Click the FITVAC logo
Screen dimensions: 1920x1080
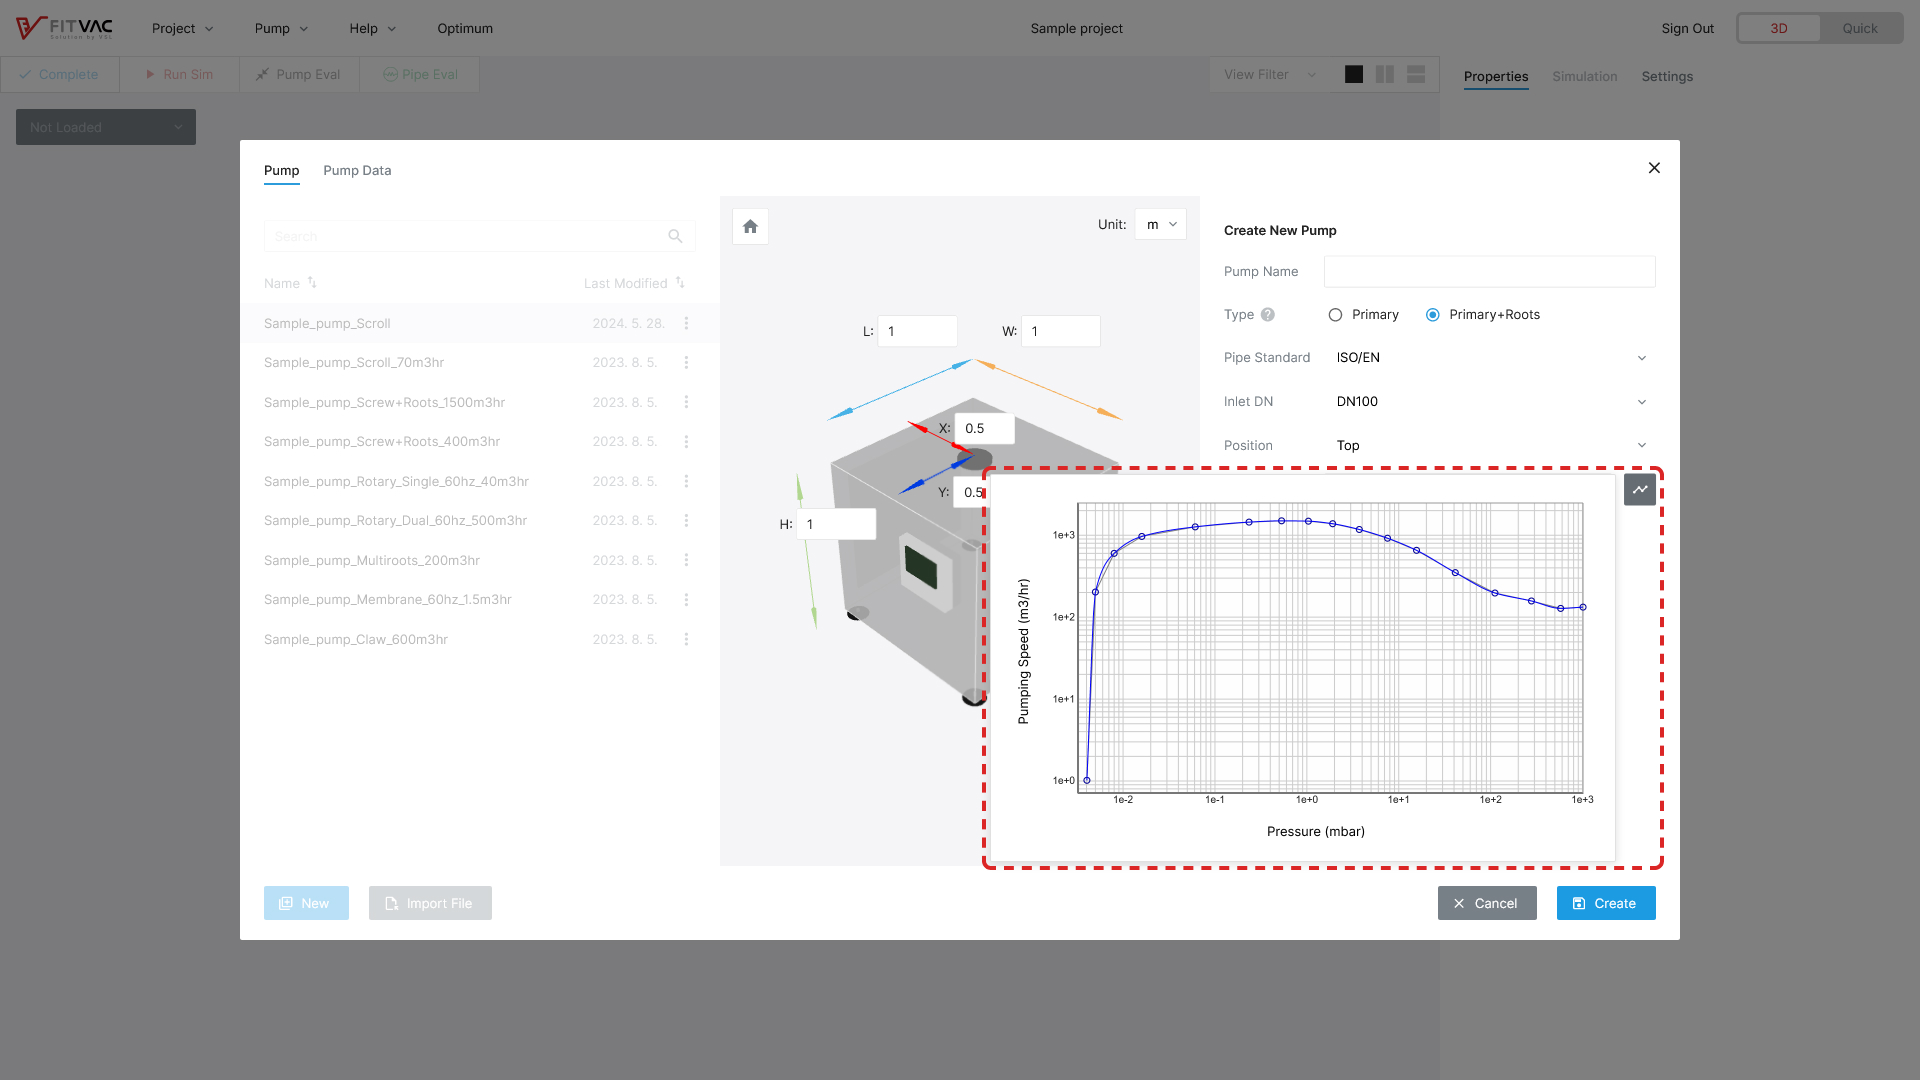point(64,28)
